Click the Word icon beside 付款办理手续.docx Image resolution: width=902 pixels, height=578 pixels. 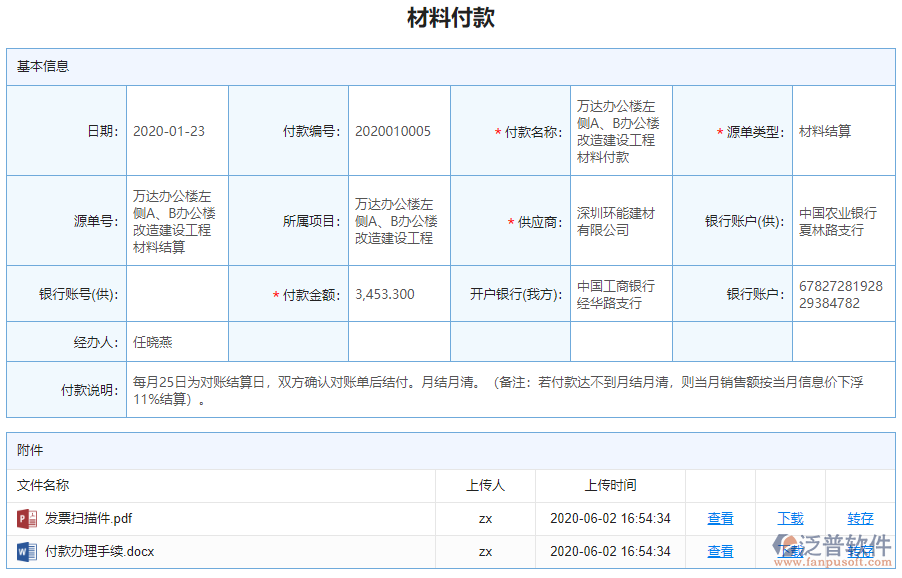pyautogui.click(x=22, y=551)
